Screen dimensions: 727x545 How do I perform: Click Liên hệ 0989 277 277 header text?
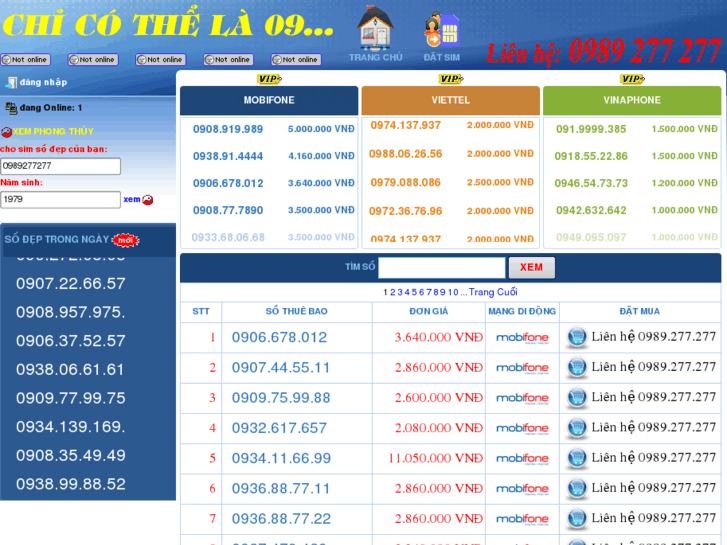604,51
